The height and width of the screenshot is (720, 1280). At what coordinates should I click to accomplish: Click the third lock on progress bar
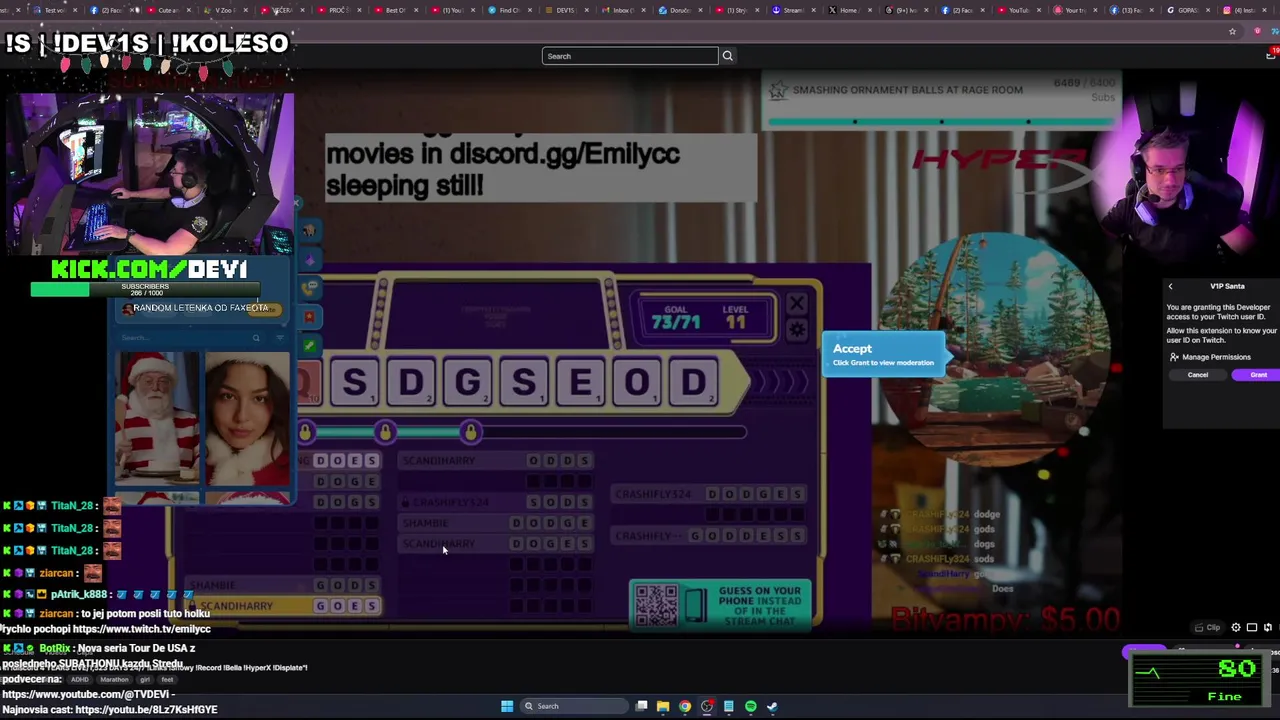tap(470, 431)
